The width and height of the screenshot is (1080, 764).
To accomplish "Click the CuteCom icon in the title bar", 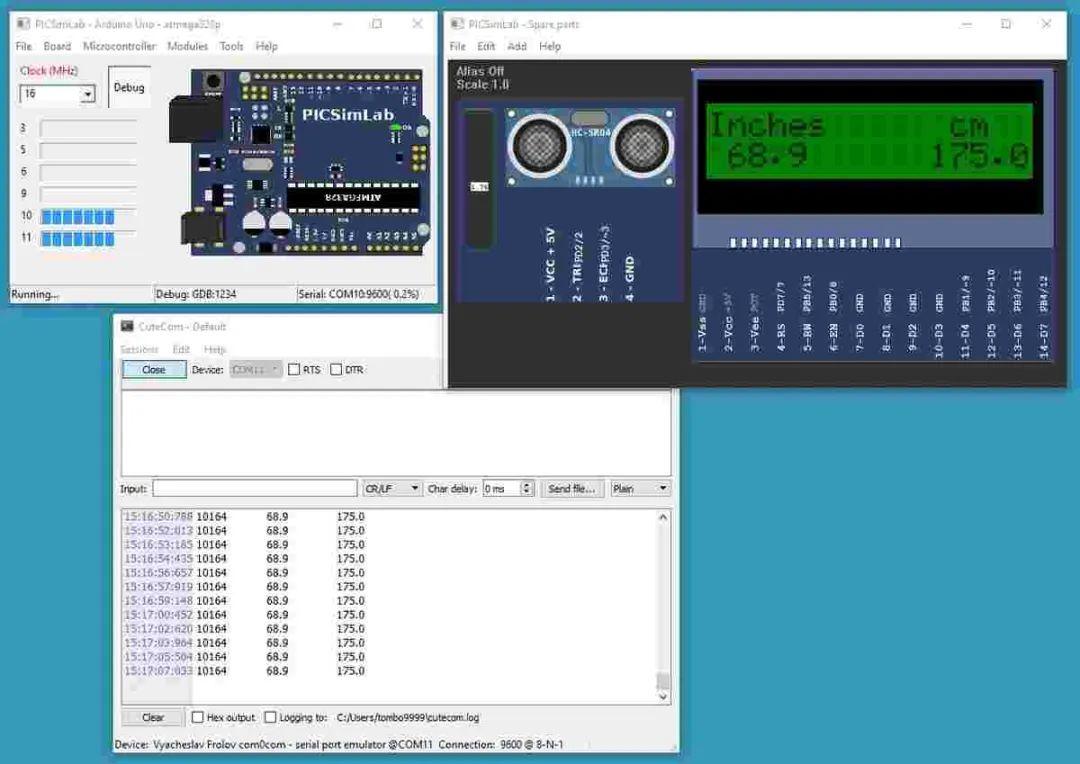I will point(126,326).
